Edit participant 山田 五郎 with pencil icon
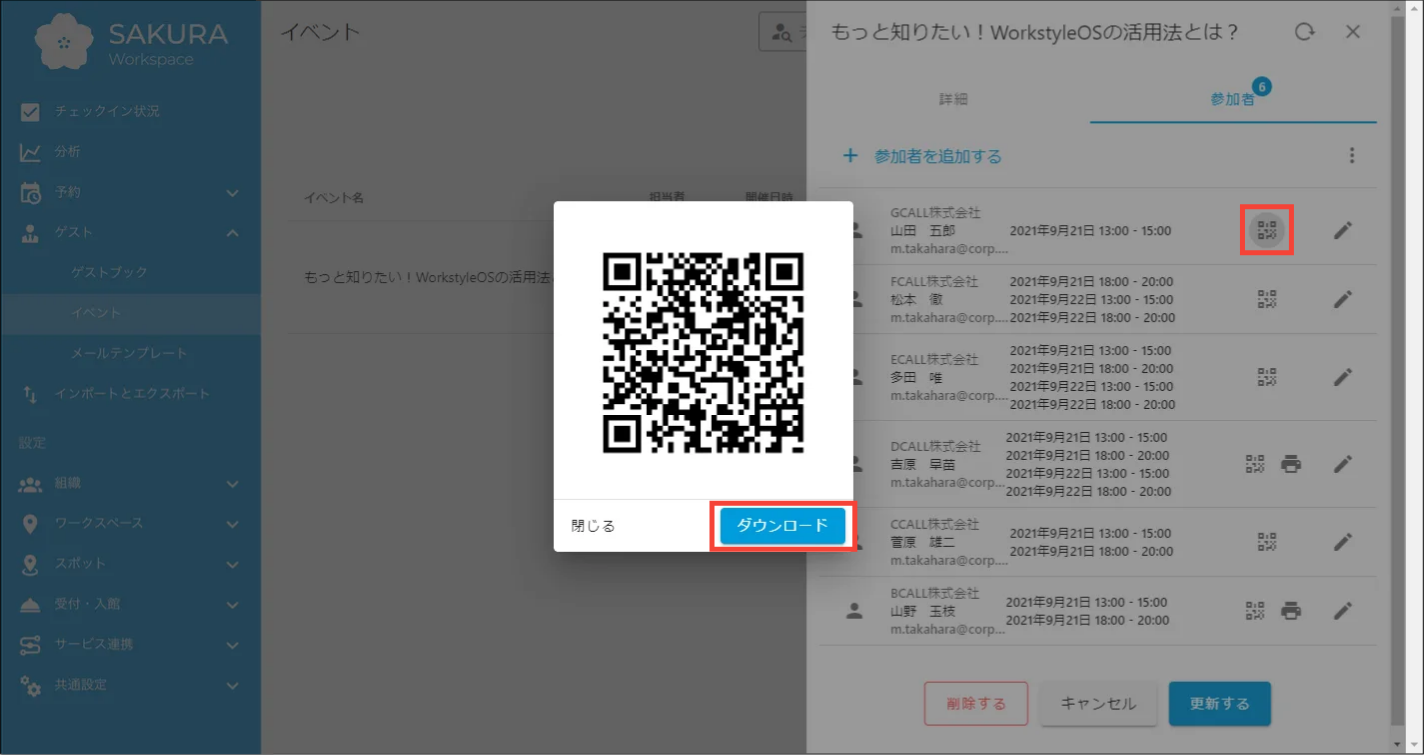This screenshot has width=1424, height=755. pos(1343,231)
